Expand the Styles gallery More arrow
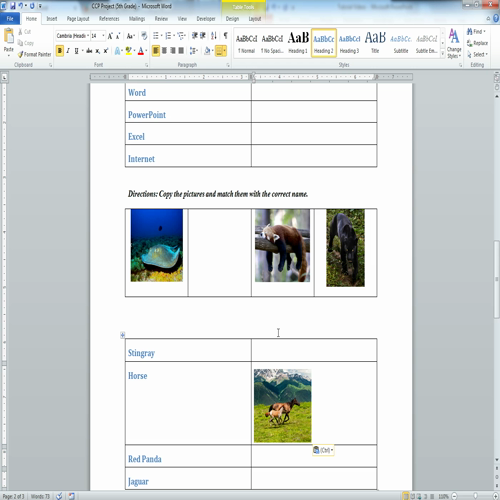 pyautogui.click(x=443, y=54)
